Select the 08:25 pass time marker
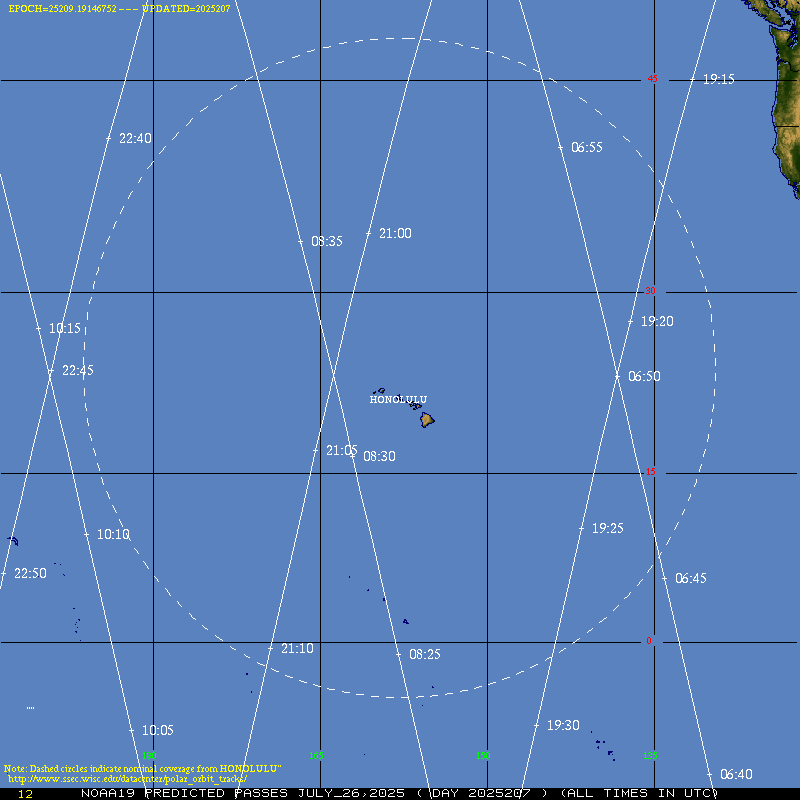800x800 pixels. (424, 654)
